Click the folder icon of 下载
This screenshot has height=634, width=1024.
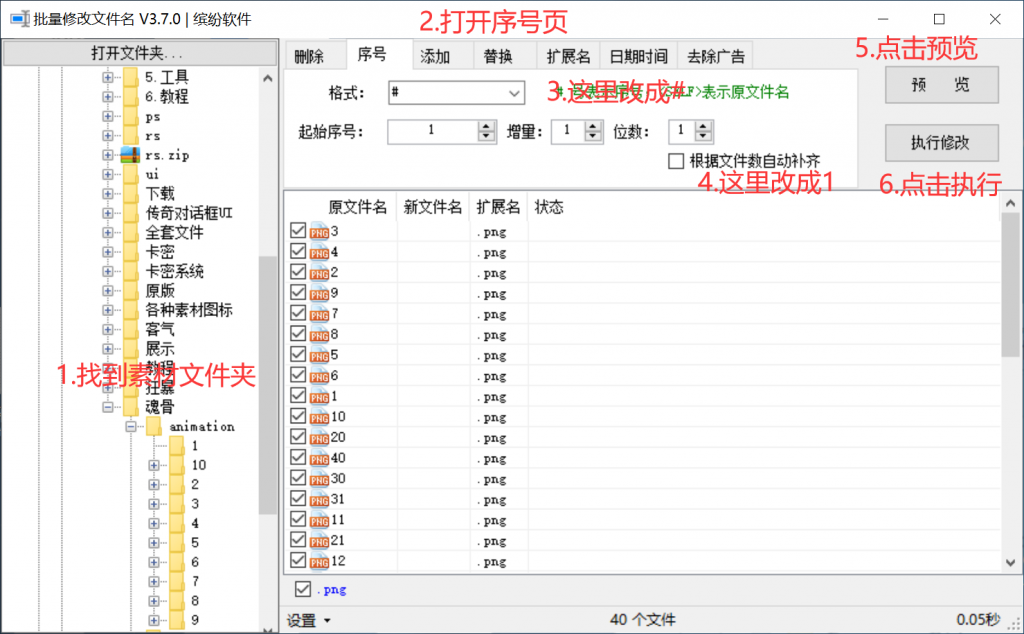[131, 193]
